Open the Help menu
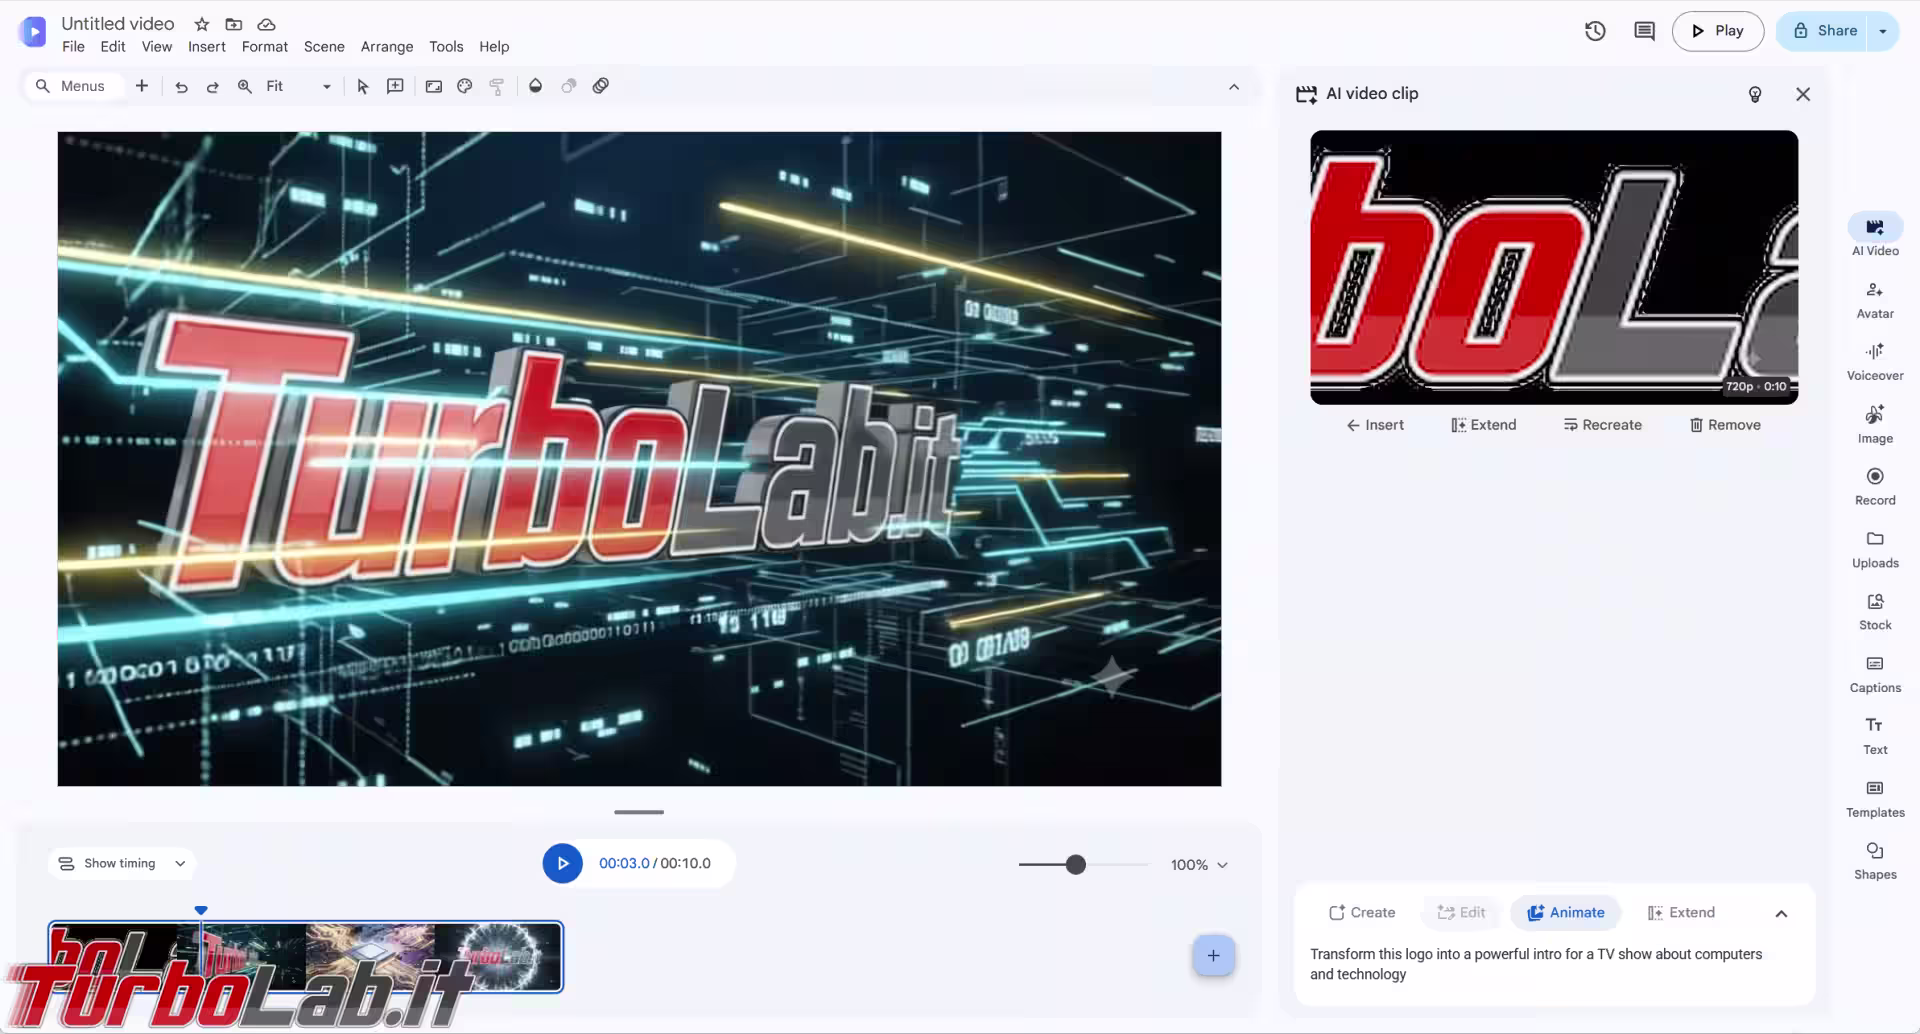This screenshot has width=1920, height=1034. click(x=494, y=47)
